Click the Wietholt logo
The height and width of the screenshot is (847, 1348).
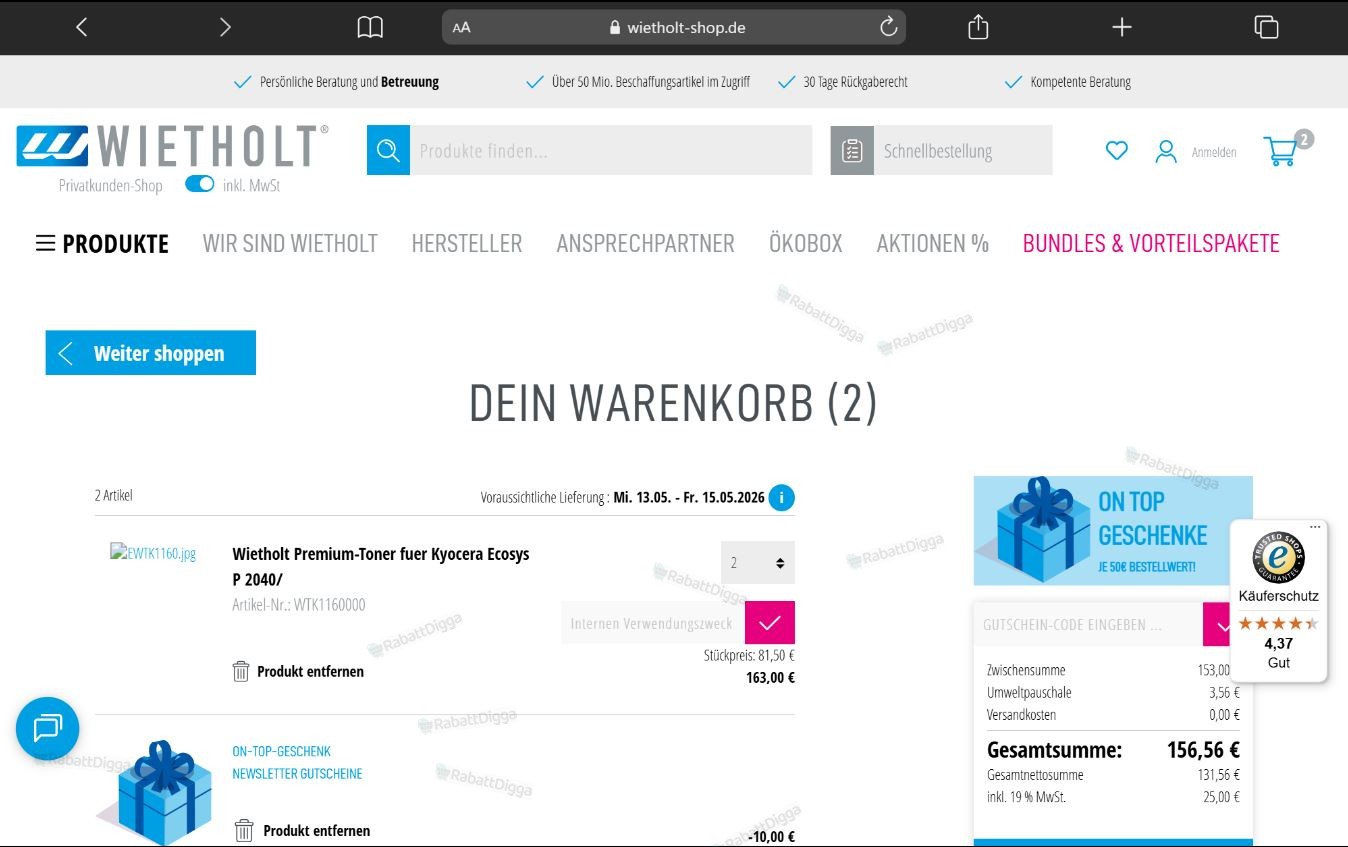coord(172,146)
